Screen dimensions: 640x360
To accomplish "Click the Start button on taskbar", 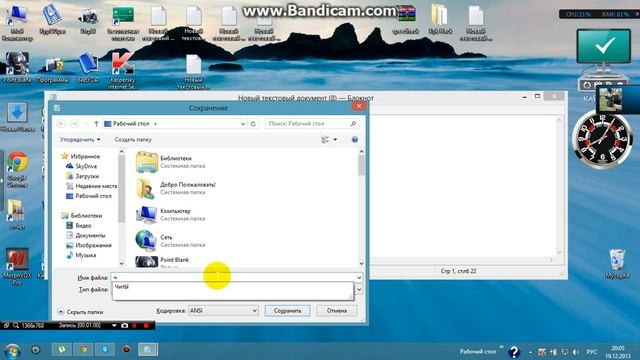I will pyautogui.click(x=13, y=350).
